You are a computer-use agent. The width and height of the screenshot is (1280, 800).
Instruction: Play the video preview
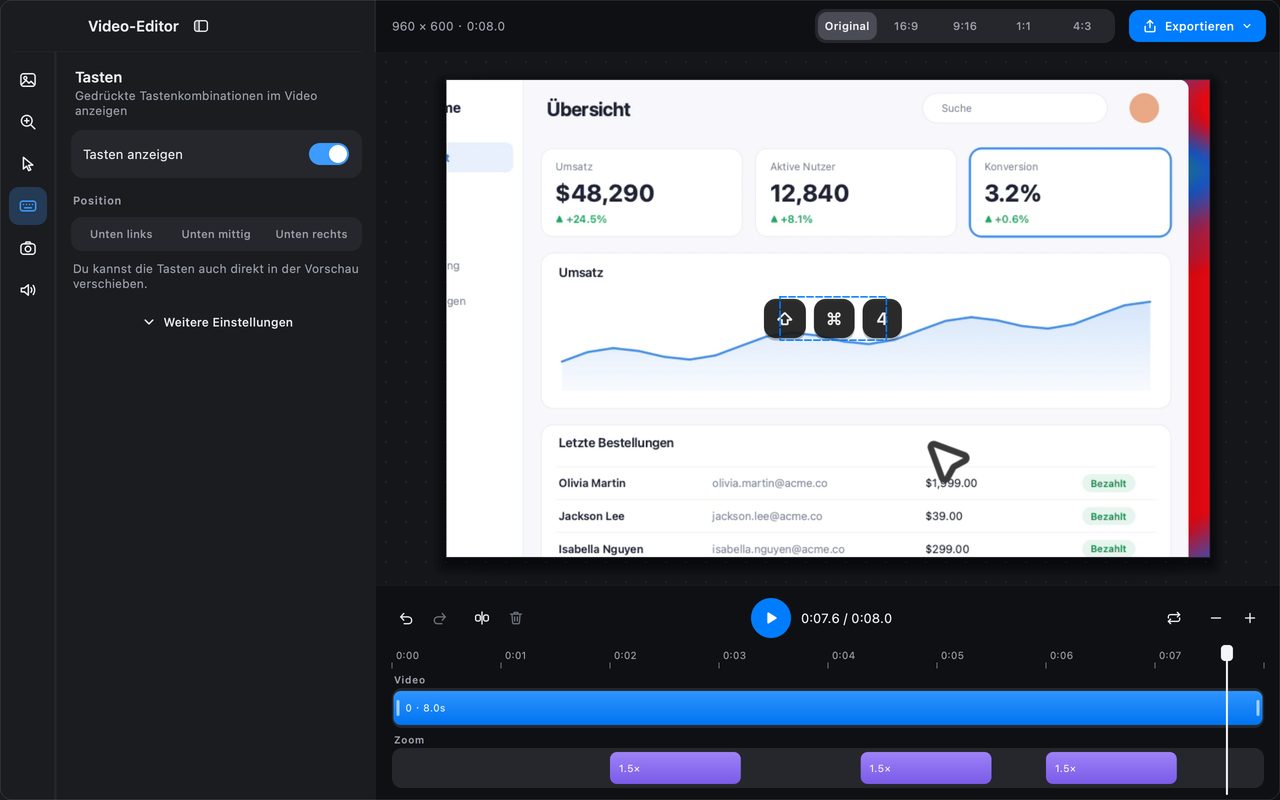[771, 618]
